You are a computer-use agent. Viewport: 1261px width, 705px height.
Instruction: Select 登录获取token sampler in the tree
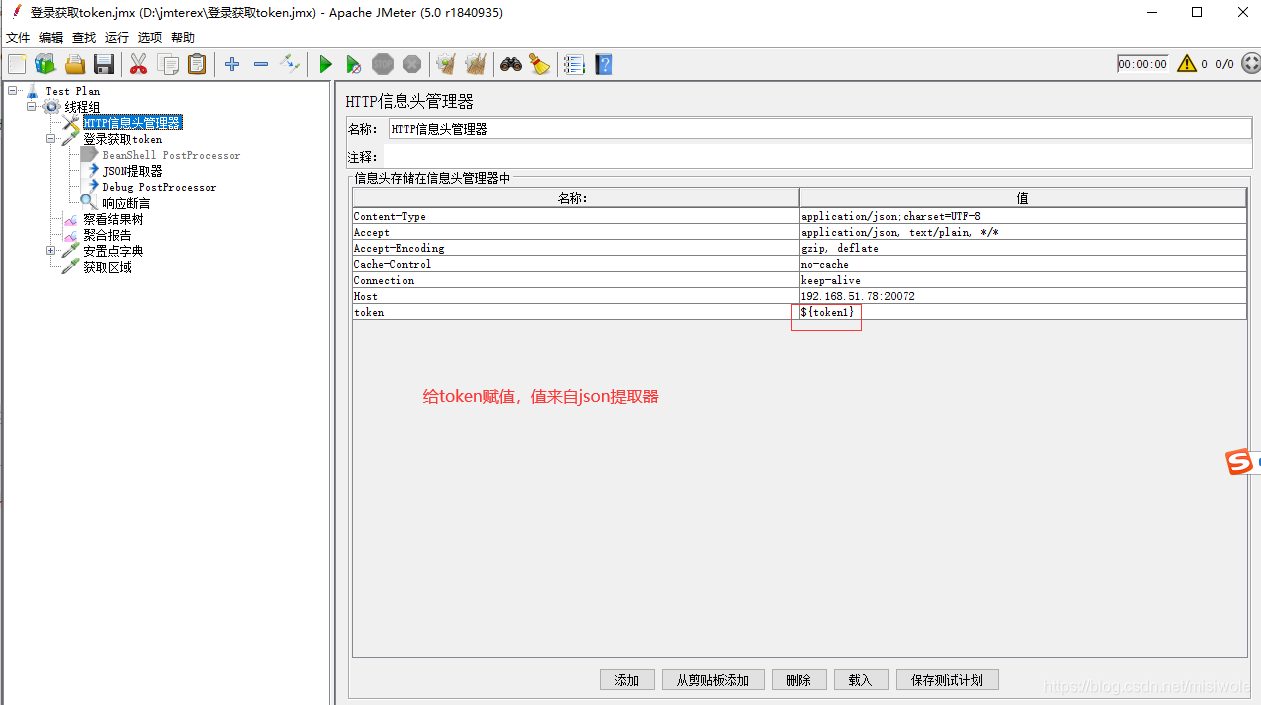(x=122, y=139)
